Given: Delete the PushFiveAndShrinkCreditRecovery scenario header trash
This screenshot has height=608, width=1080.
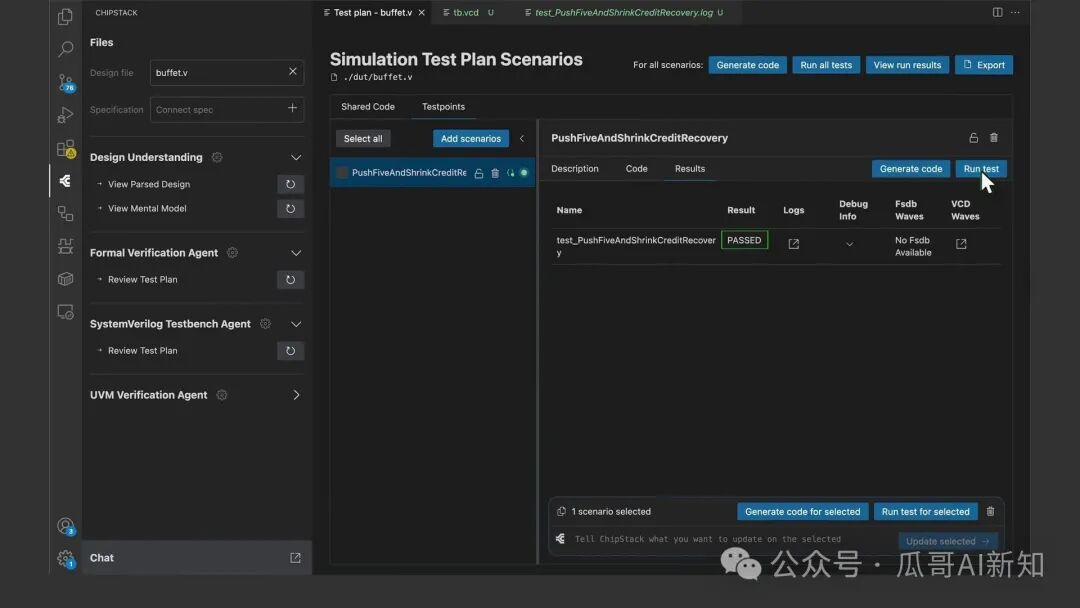Looking at the screenshot, I should tap(993, 138).
